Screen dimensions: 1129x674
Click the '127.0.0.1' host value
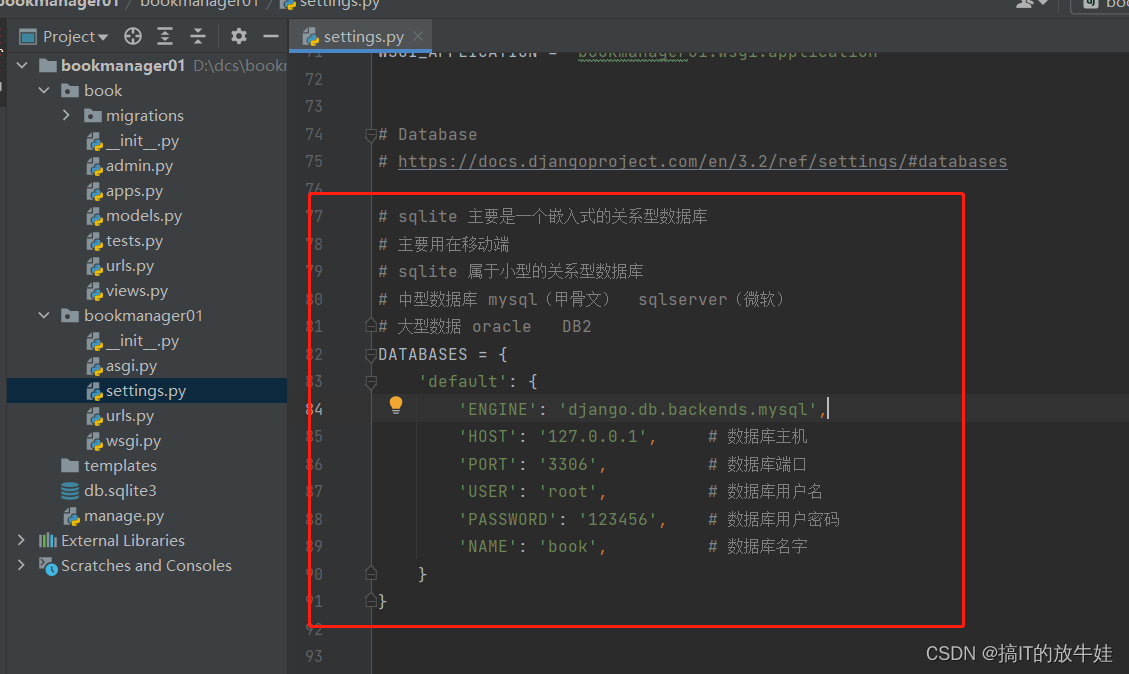593,436
